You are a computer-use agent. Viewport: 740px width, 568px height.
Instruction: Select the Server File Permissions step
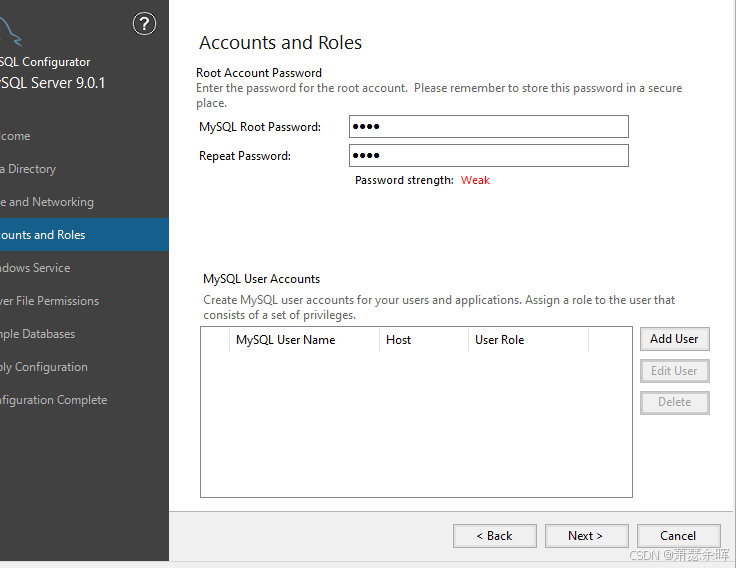pyautogui.click(x=49, y=301)
